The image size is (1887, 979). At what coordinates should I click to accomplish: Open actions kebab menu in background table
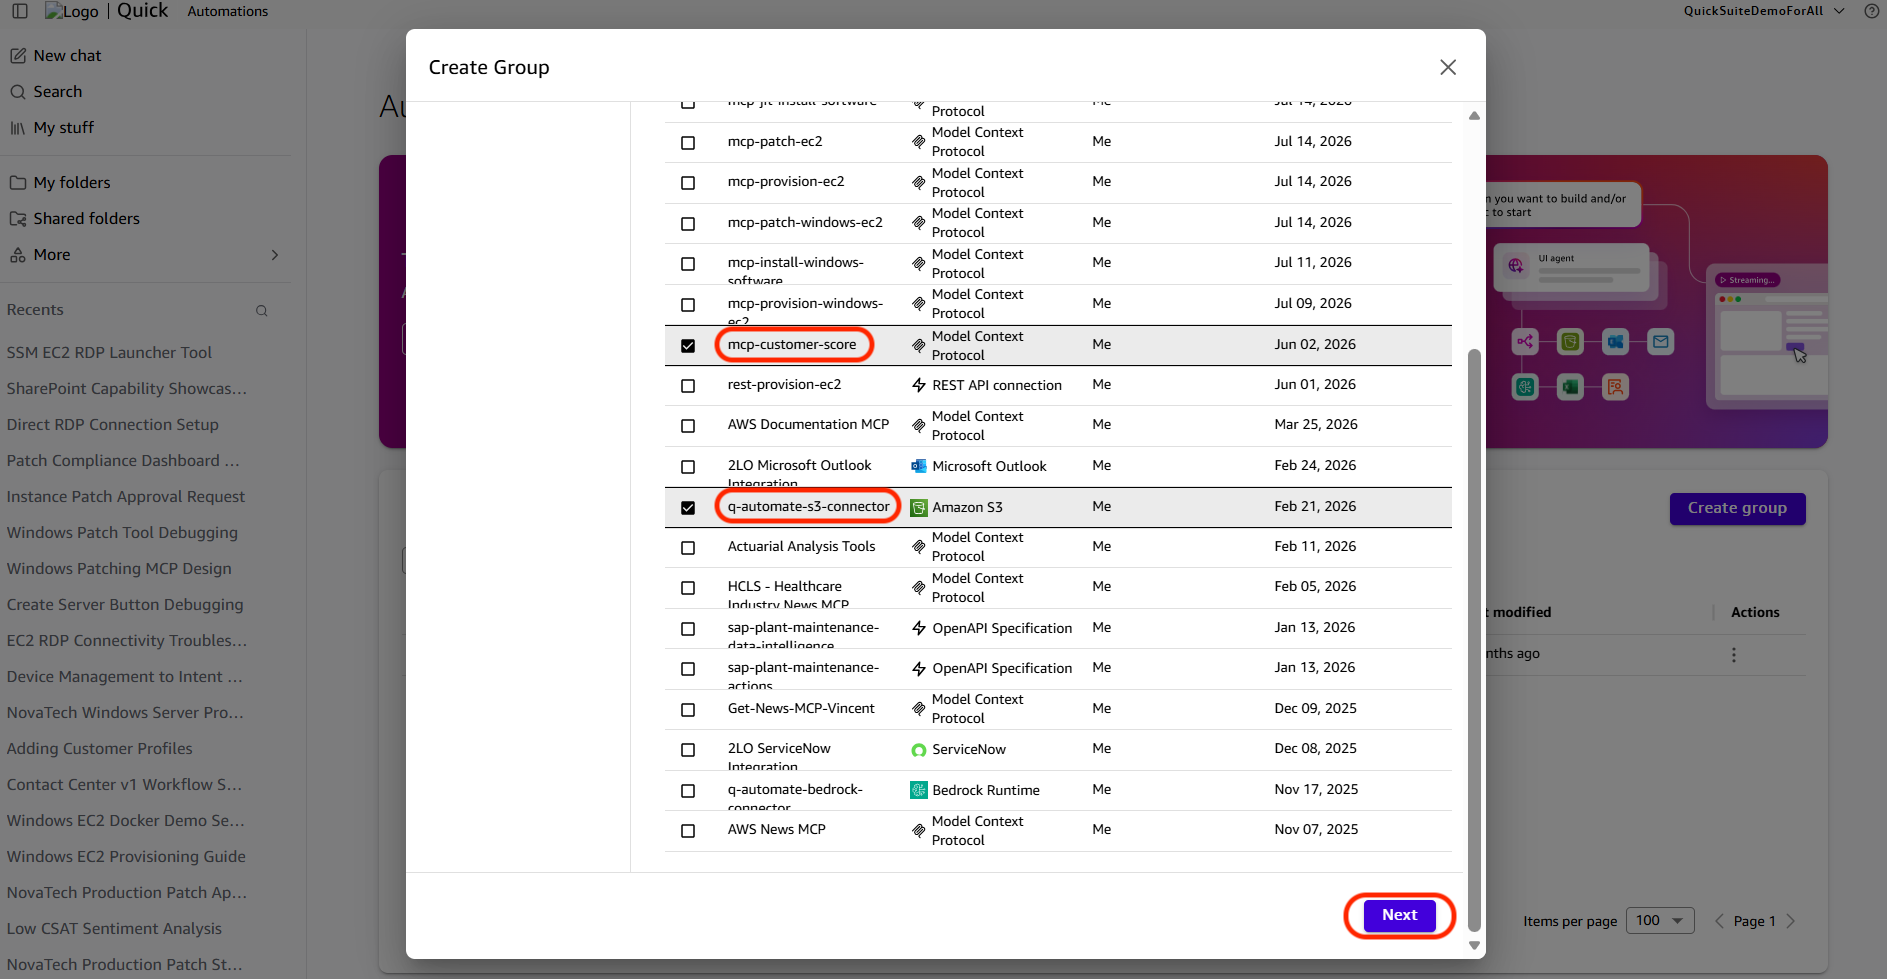tap(1734, 655)
